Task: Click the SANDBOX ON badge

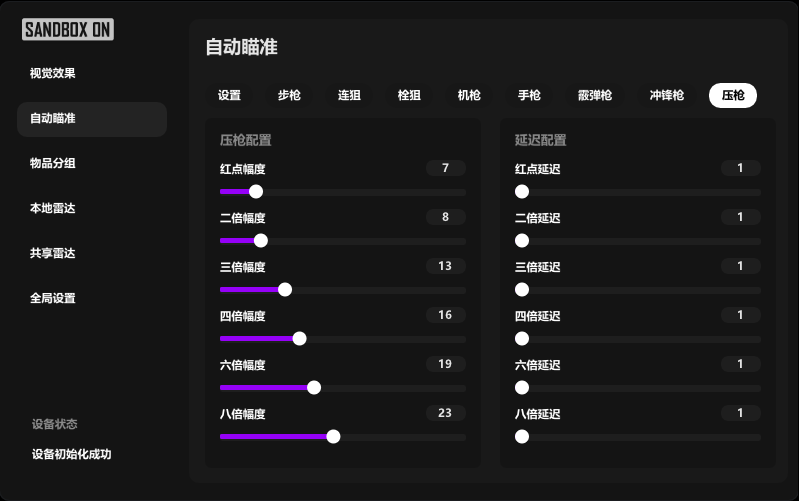Action: click(x=68, y=30)
